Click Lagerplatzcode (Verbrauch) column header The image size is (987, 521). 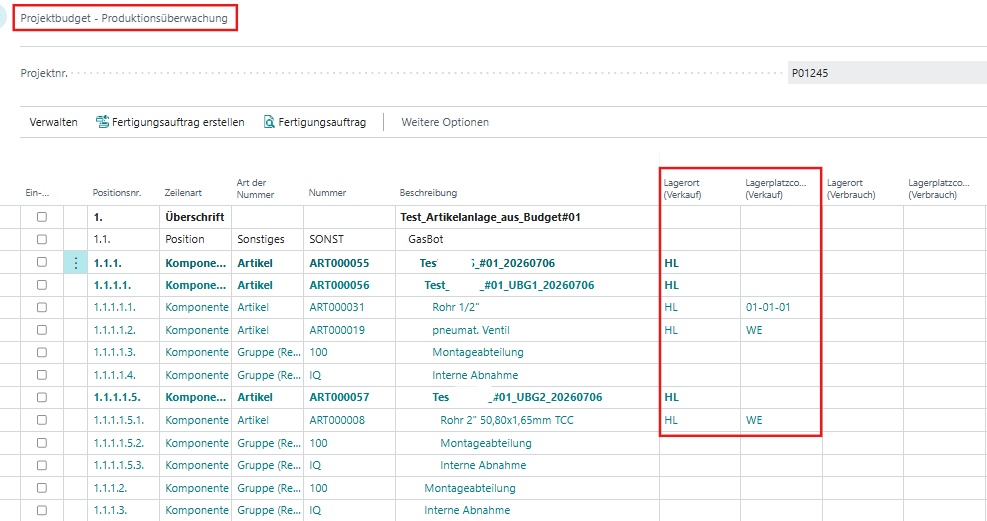point(939,189)
